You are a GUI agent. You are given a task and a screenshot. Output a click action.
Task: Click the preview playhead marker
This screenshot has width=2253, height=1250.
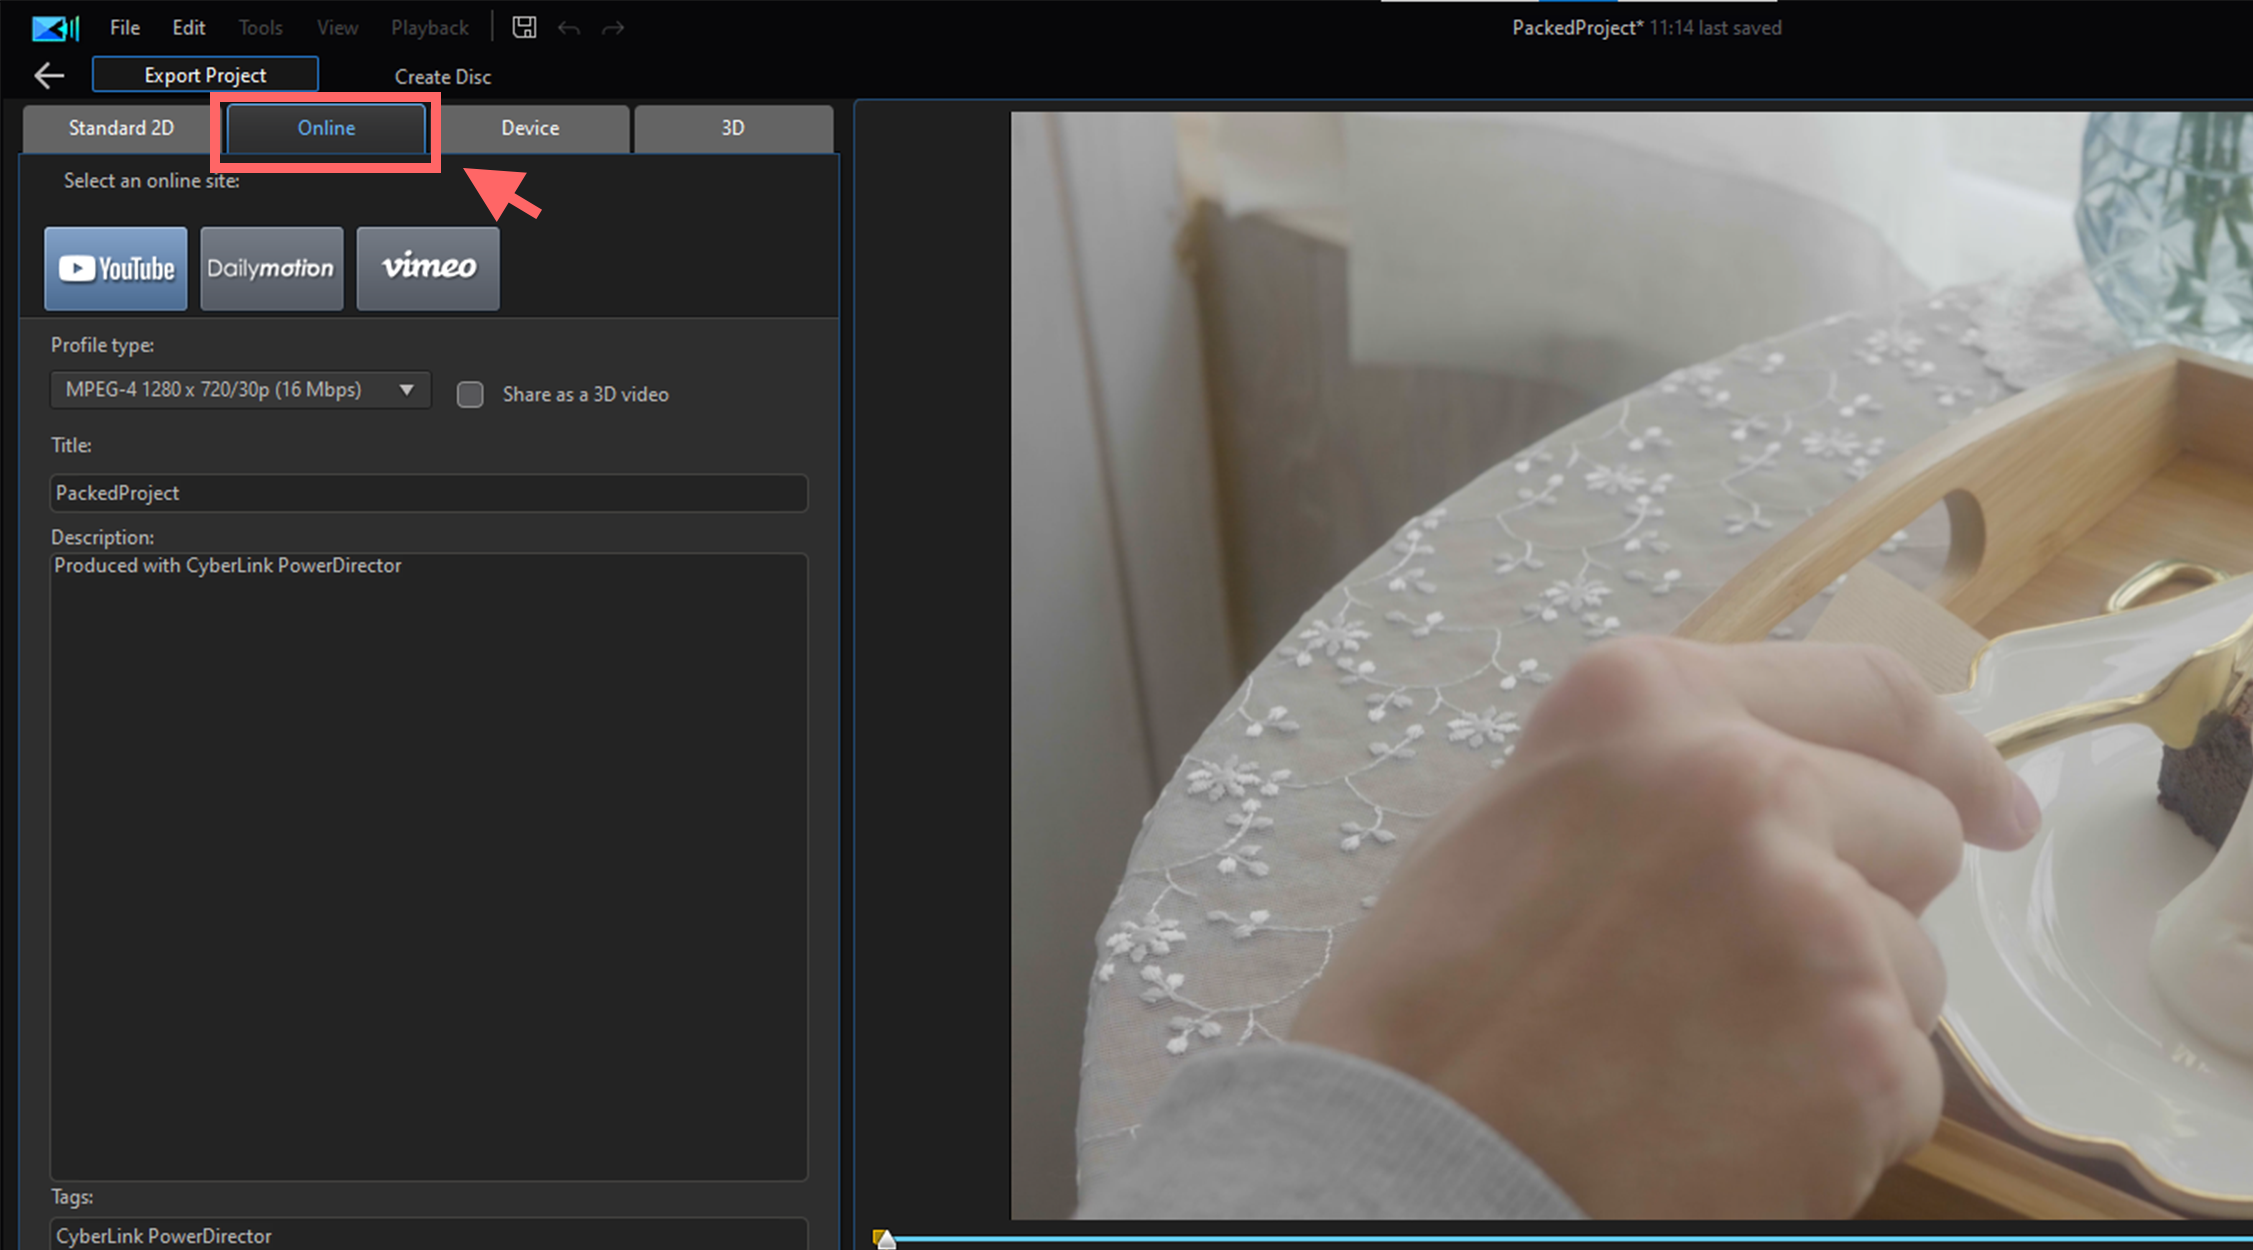(x=884, y=1239)
